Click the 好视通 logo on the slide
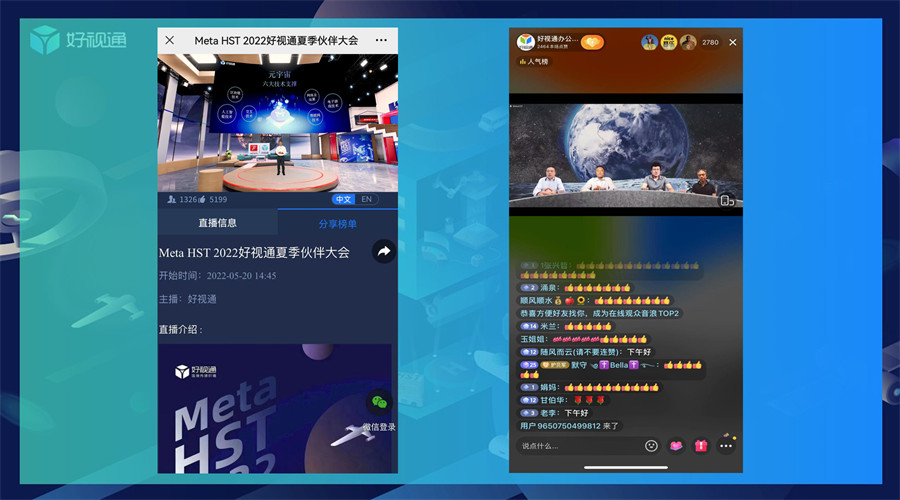 coord(78,40)
